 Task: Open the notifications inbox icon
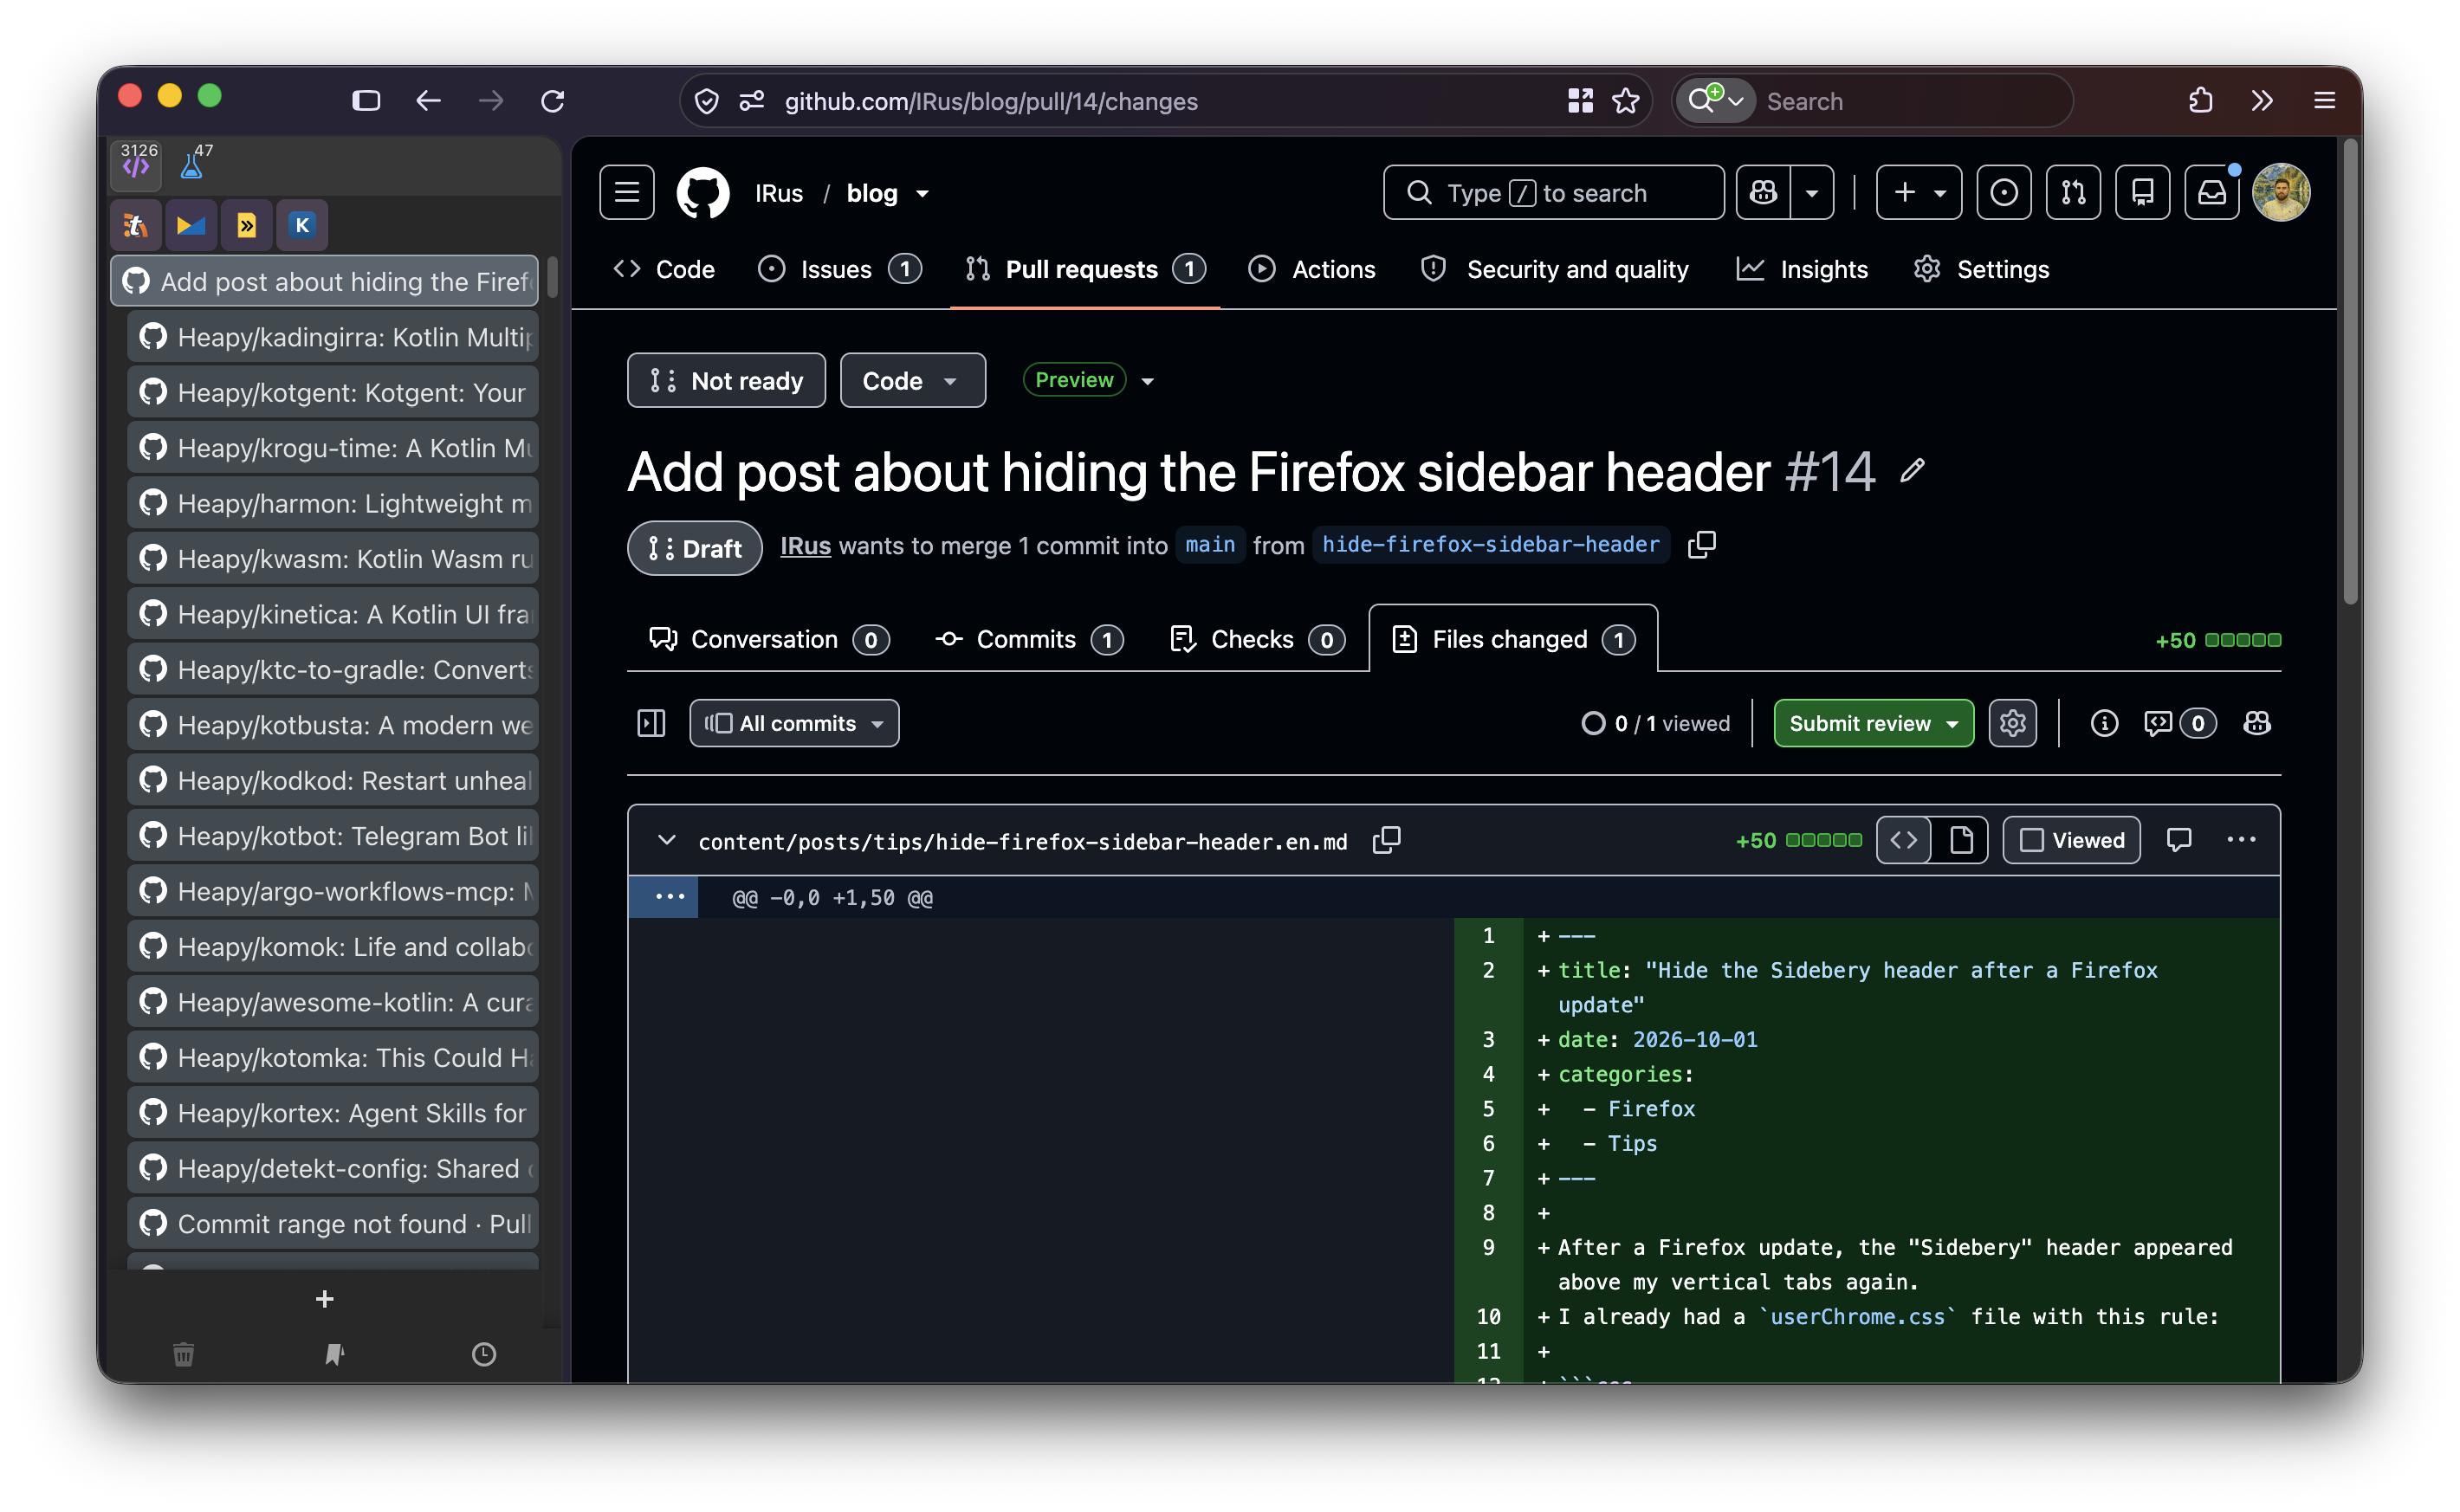(x=2211, y=192)
